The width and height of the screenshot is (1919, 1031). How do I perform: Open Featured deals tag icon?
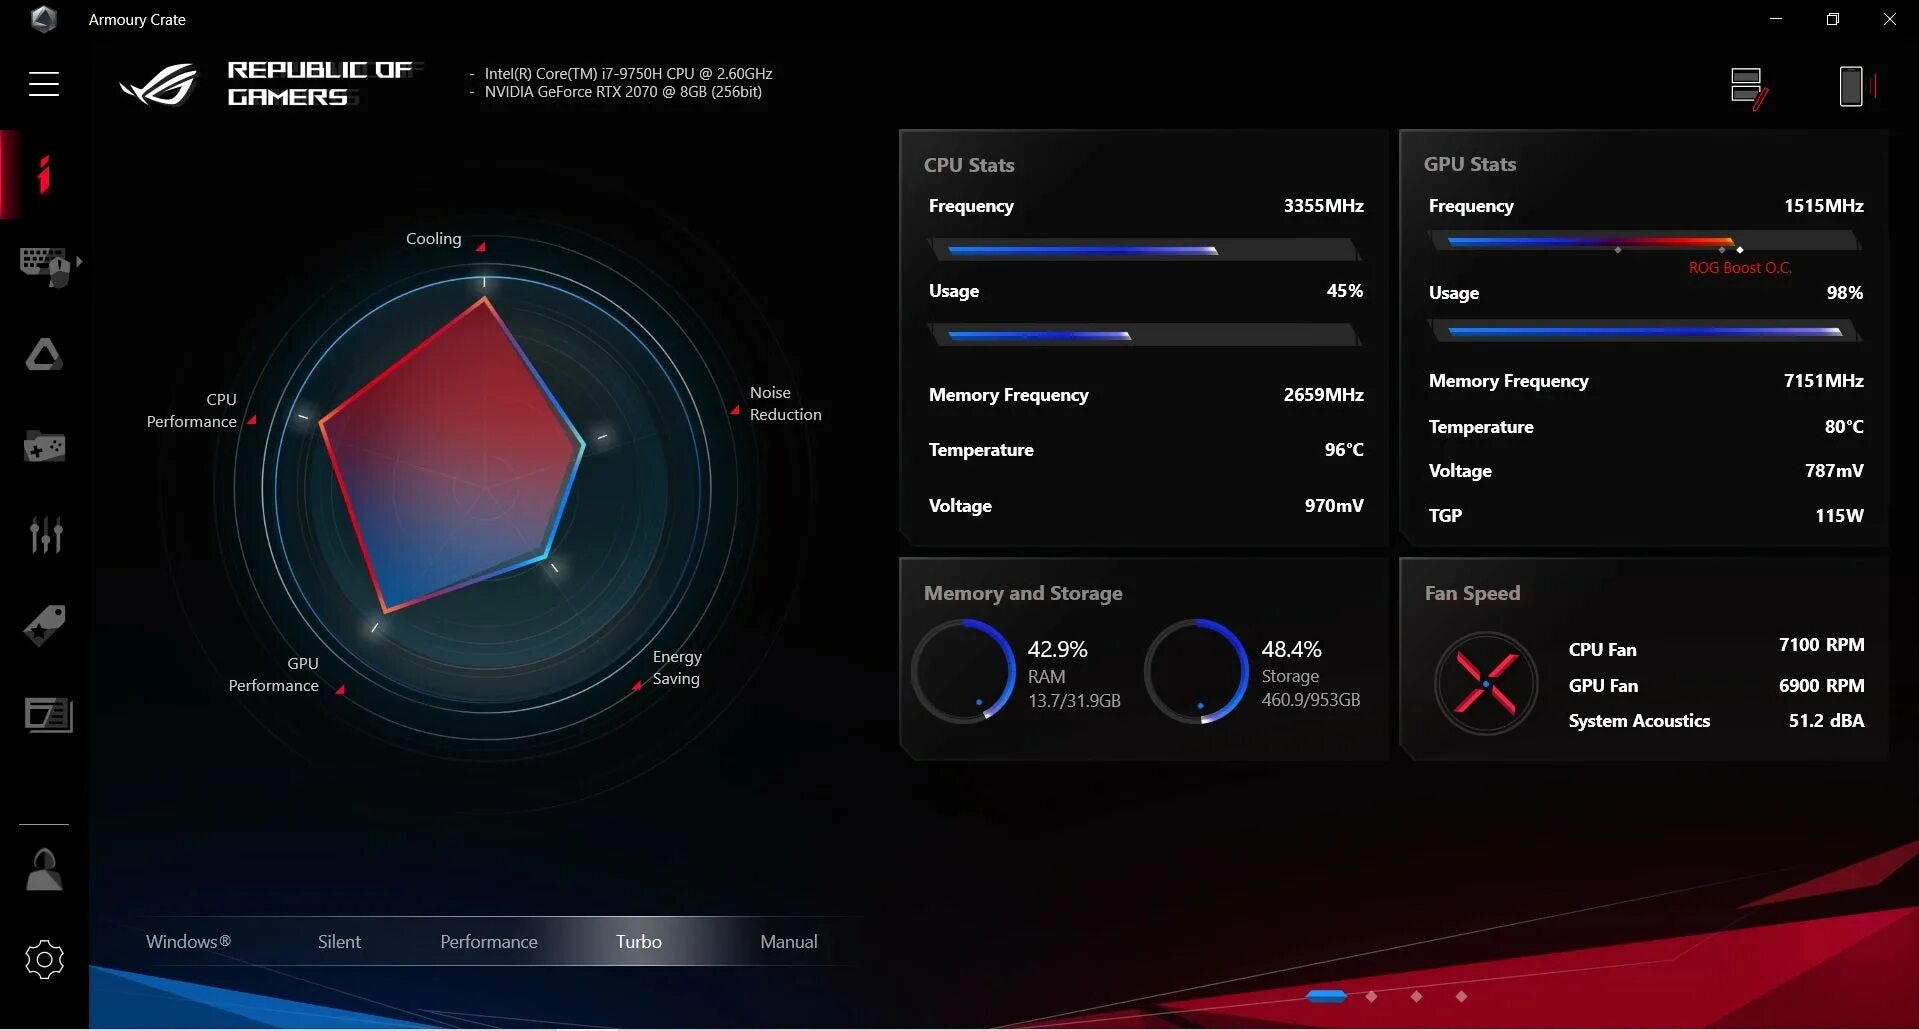(45, 625)
